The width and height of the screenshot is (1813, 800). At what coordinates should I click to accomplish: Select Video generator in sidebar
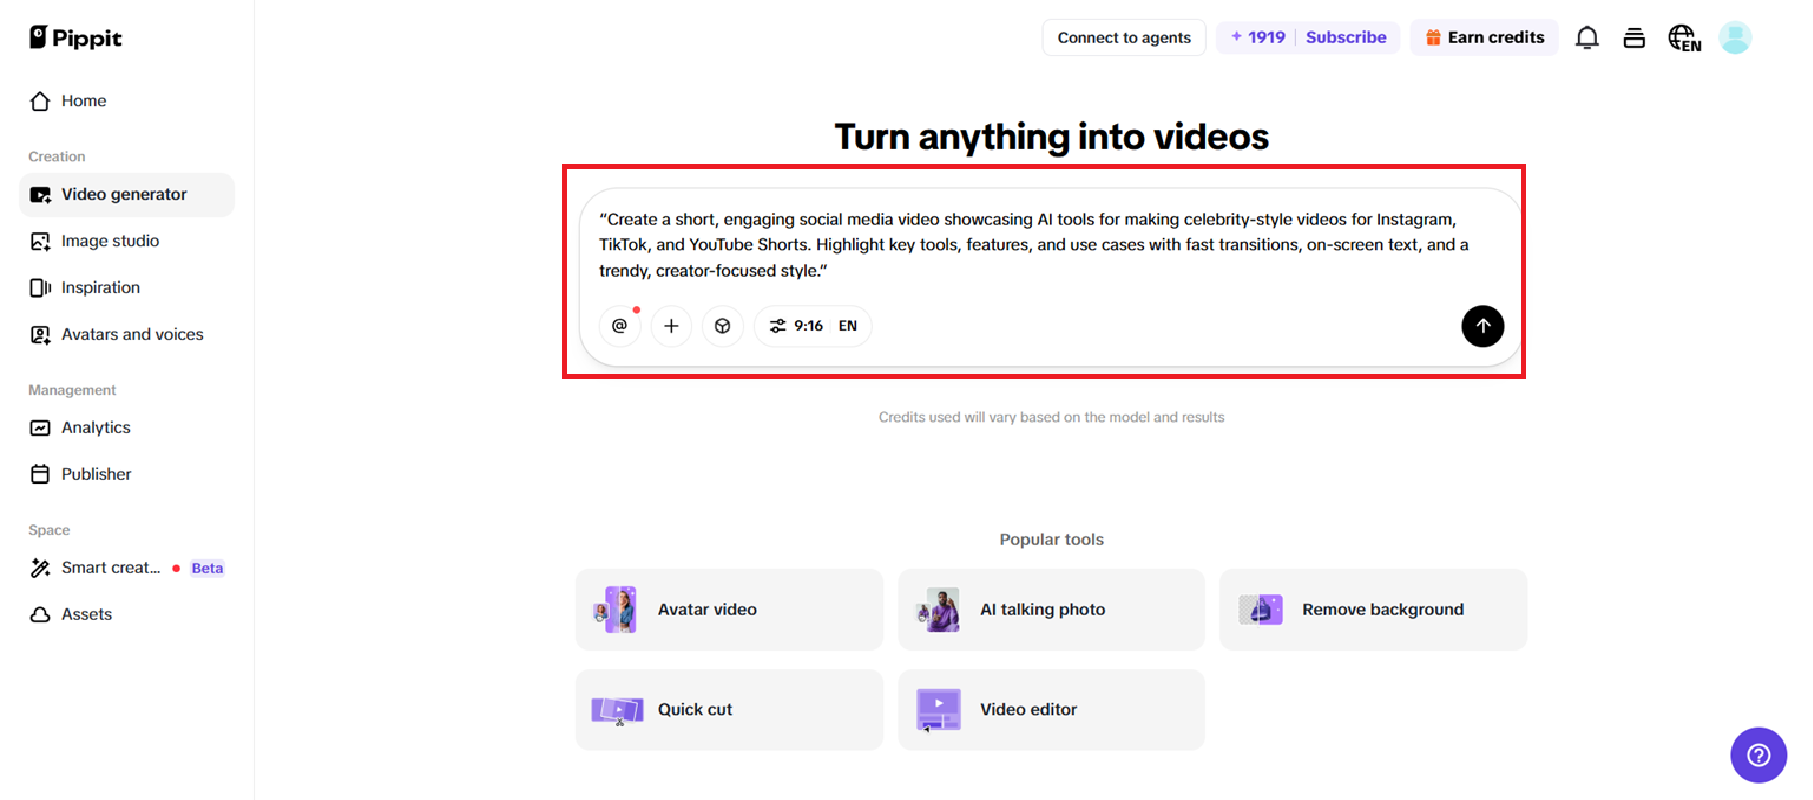coord(127,194)
